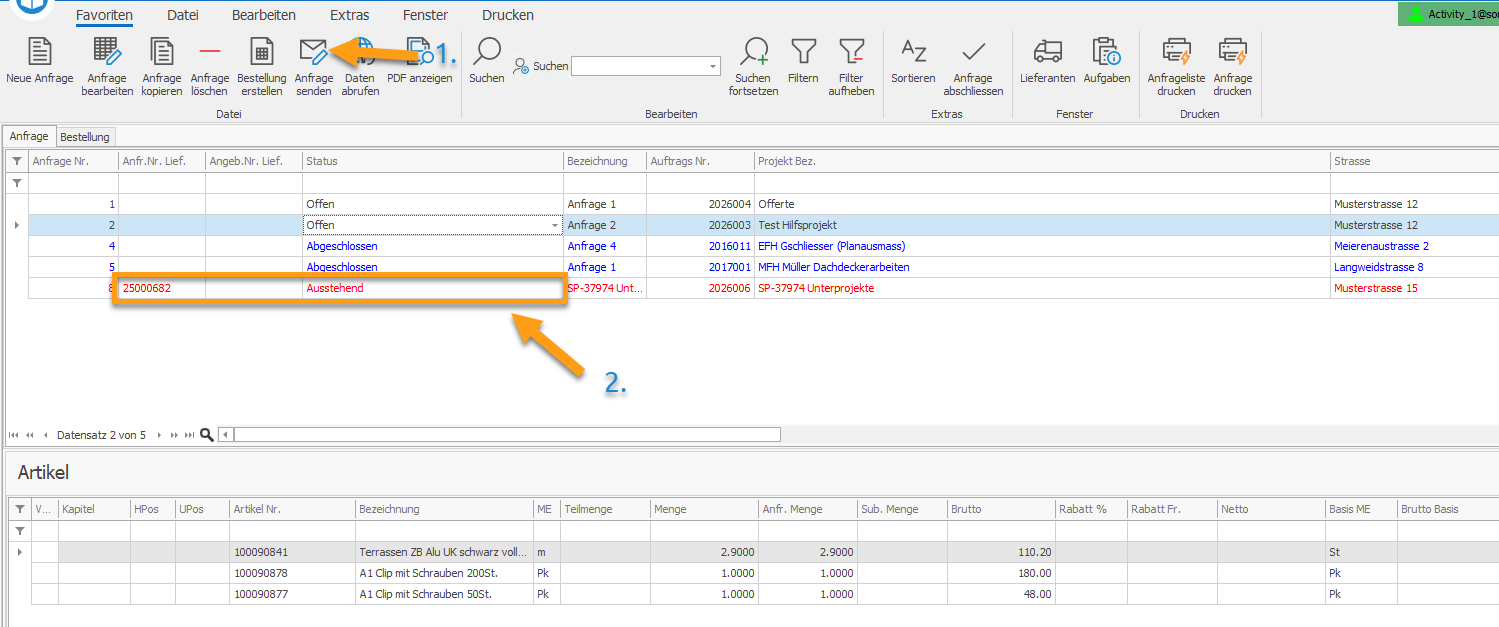This screenshot has height=627, width=1499.
Task: Sort by Anfrage Nr. column header
Action: (73, 161)
